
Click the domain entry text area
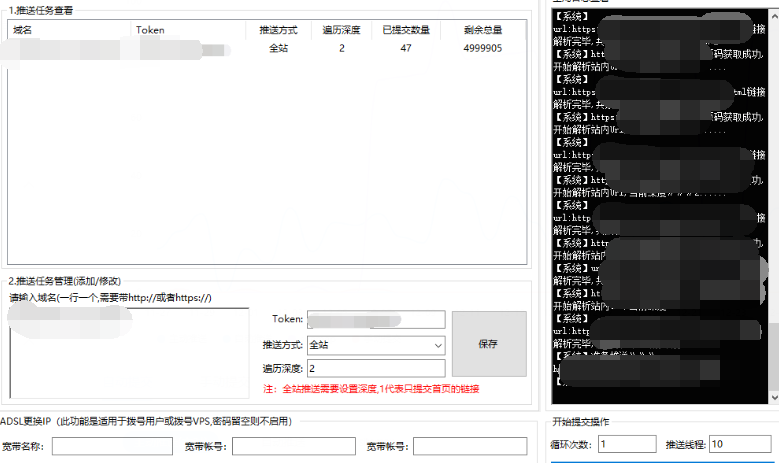click(129, 353)
